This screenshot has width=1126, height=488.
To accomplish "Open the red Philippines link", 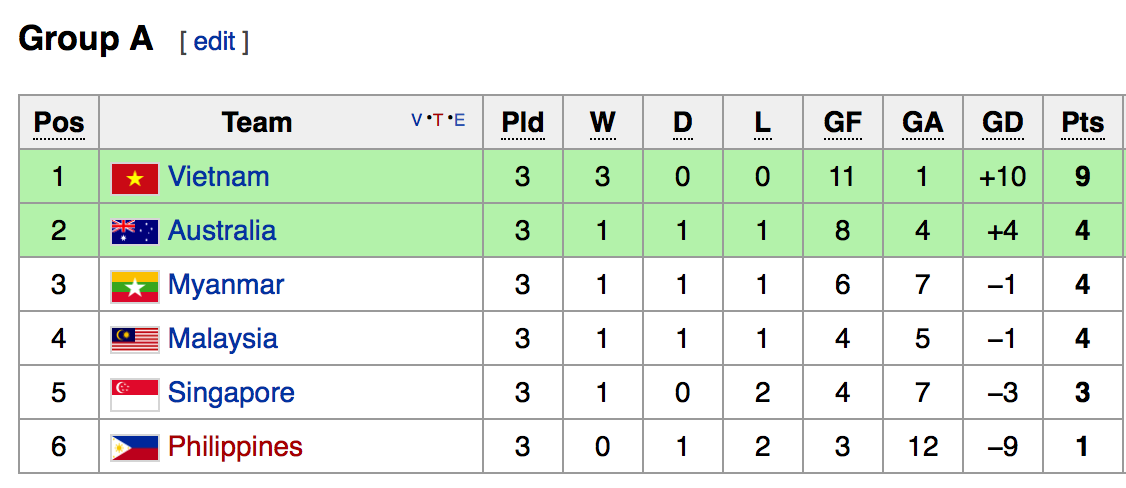I will pos(235,447).
